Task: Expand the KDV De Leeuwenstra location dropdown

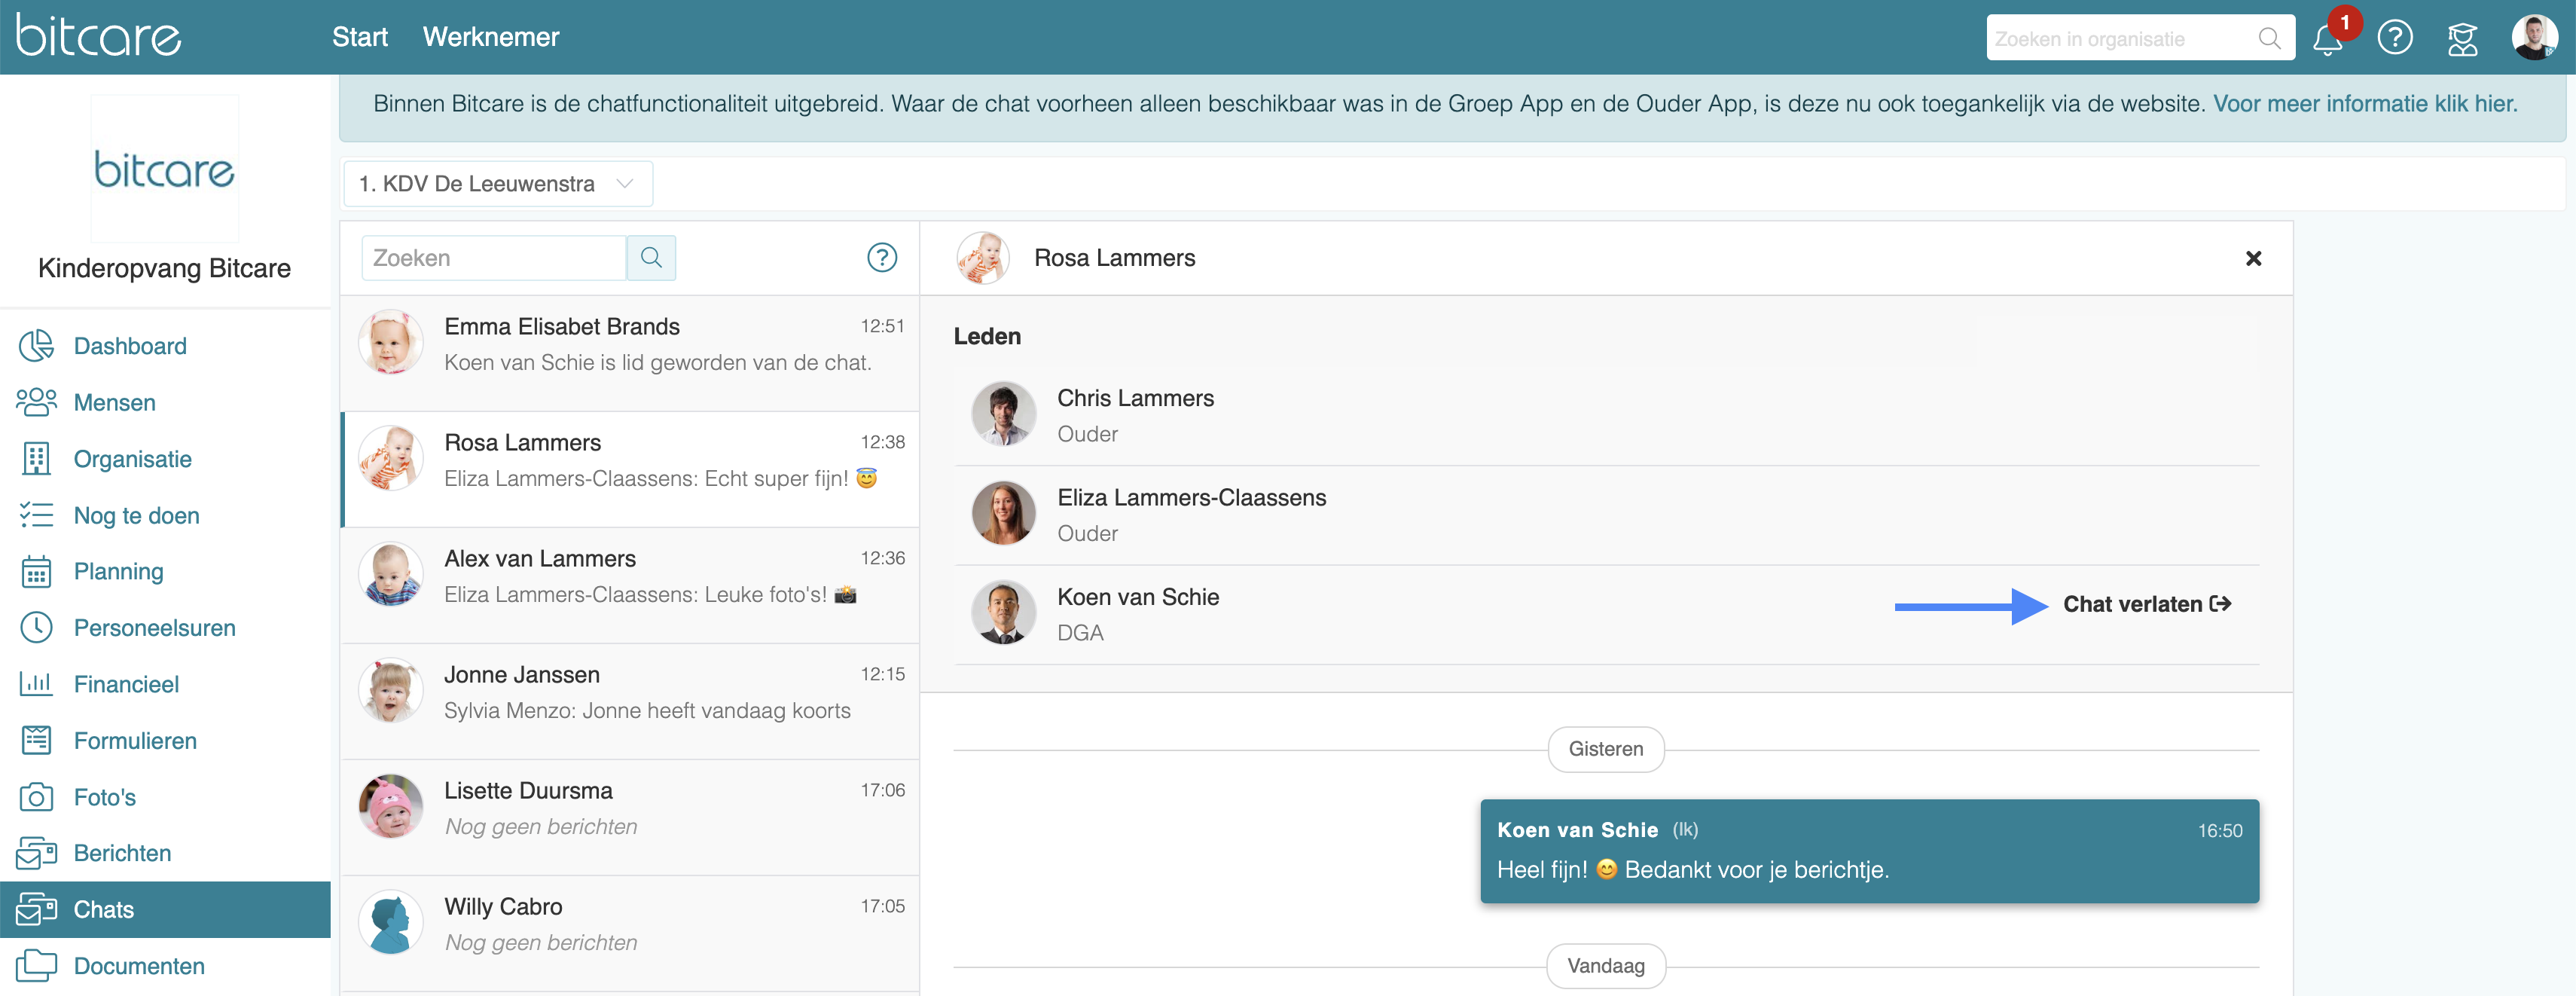Action: click(x=496, y=184)
